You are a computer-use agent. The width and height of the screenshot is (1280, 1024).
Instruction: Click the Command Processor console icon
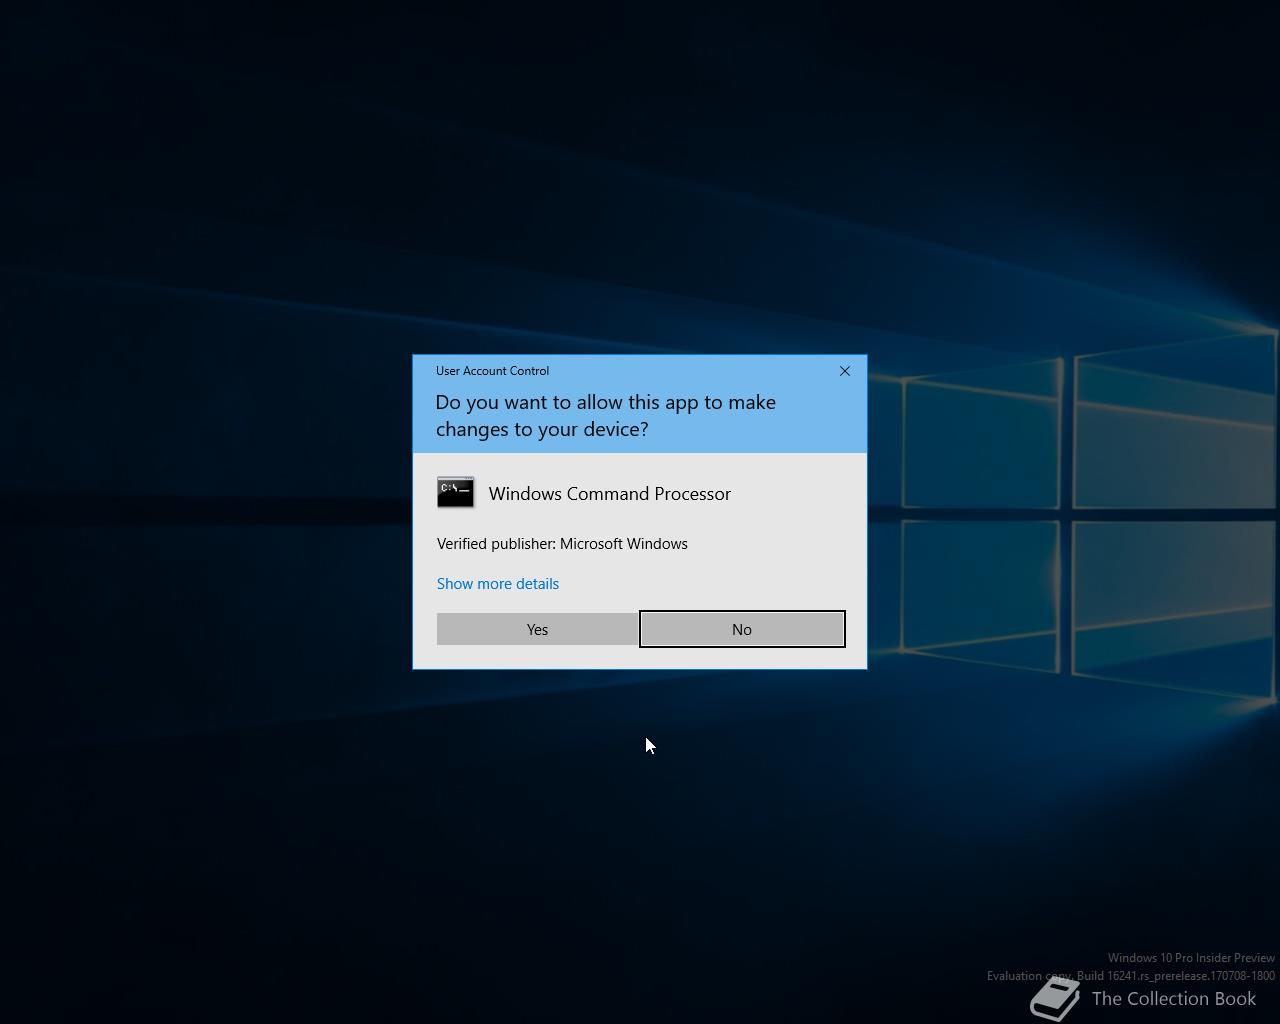point(456,493)
